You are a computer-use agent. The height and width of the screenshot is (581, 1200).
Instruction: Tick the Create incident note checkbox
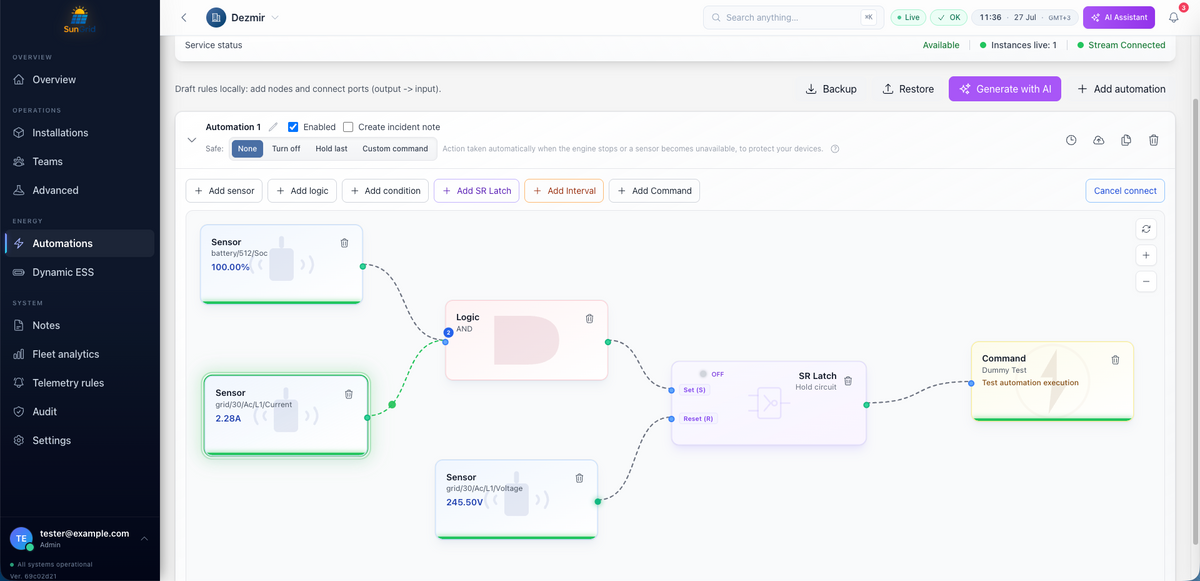tap(348, 127)
